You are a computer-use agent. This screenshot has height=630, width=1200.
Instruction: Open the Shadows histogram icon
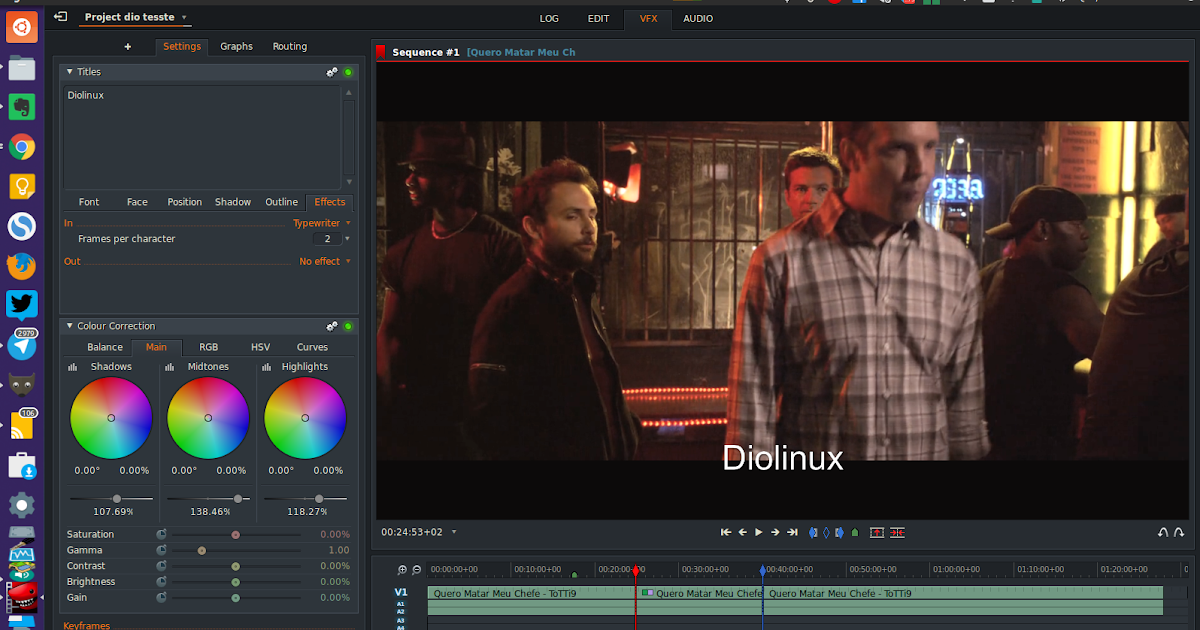pos(73,367)
